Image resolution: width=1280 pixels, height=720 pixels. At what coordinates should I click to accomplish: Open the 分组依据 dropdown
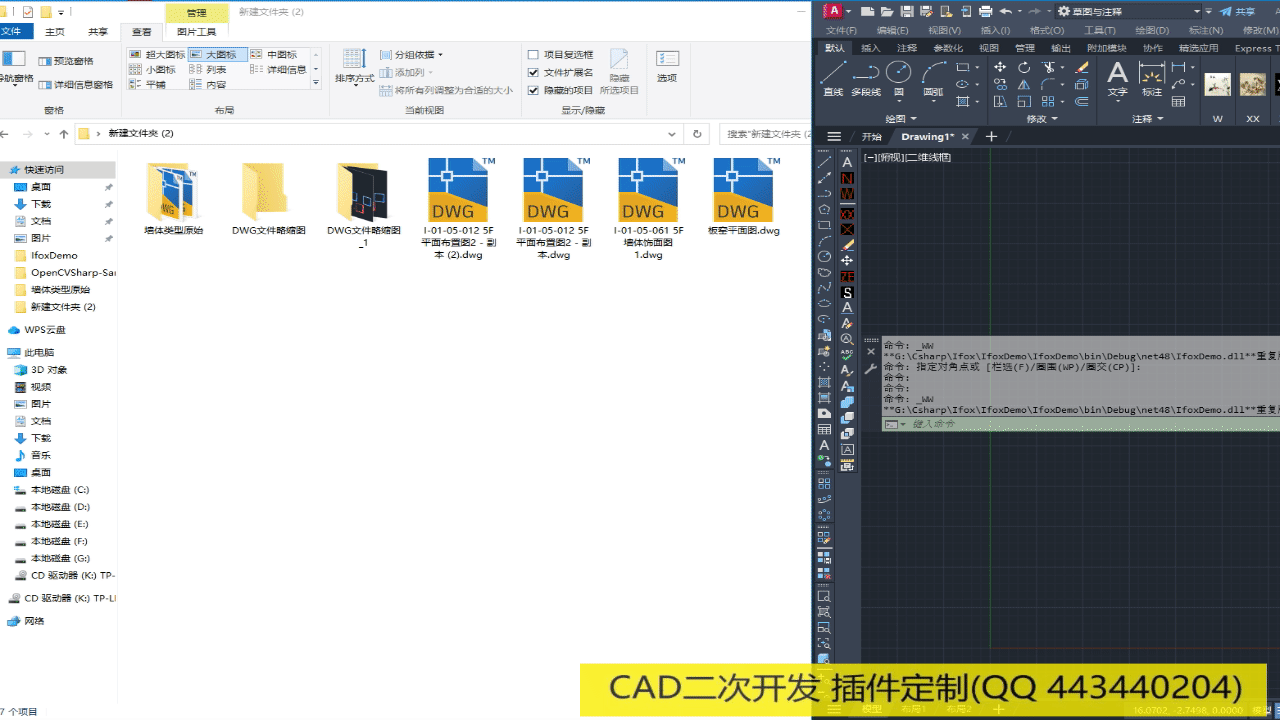tap(411, 55)
